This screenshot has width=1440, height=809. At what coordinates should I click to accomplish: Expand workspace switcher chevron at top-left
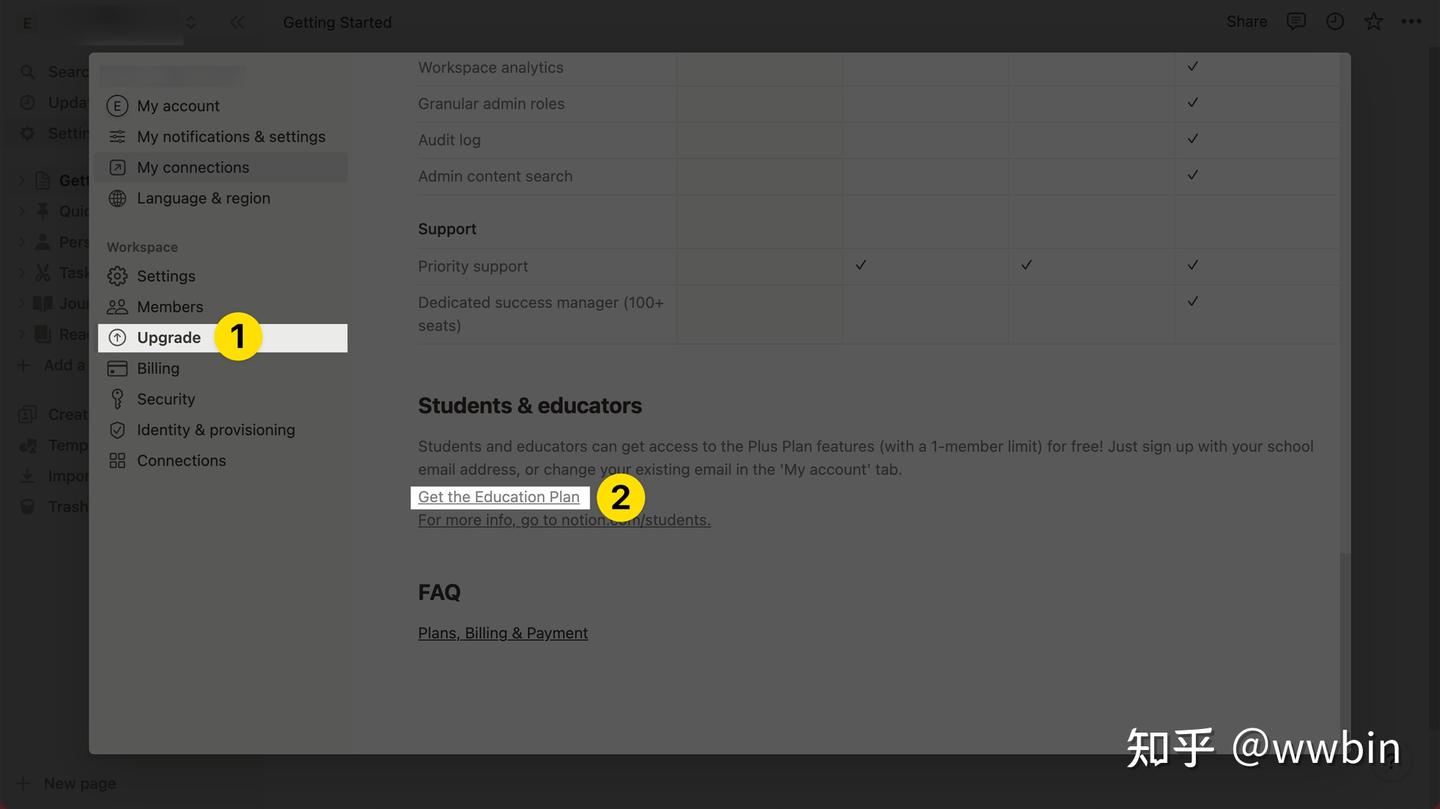190,22
